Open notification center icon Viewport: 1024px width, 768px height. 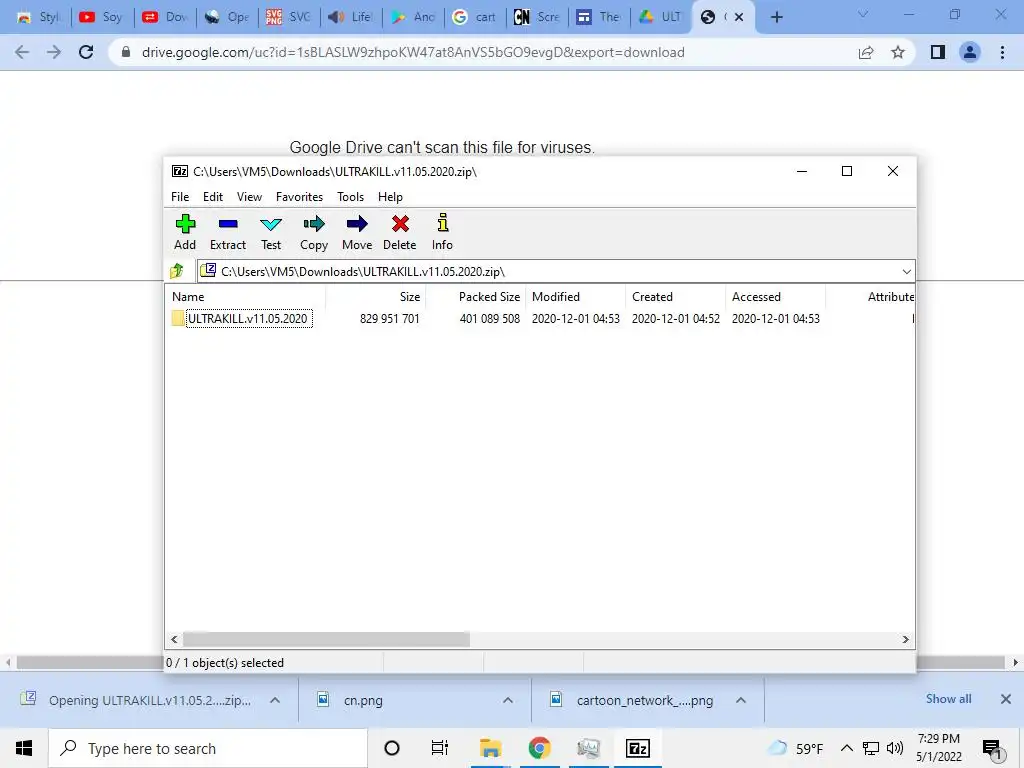992,749
